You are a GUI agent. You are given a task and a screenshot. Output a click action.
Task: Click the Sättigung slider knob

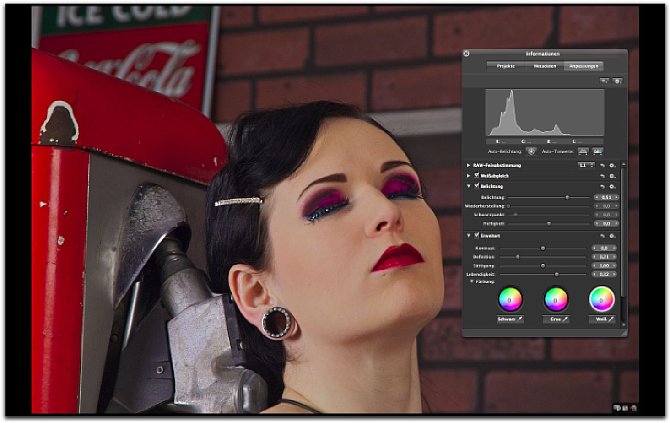coord(543,266)
